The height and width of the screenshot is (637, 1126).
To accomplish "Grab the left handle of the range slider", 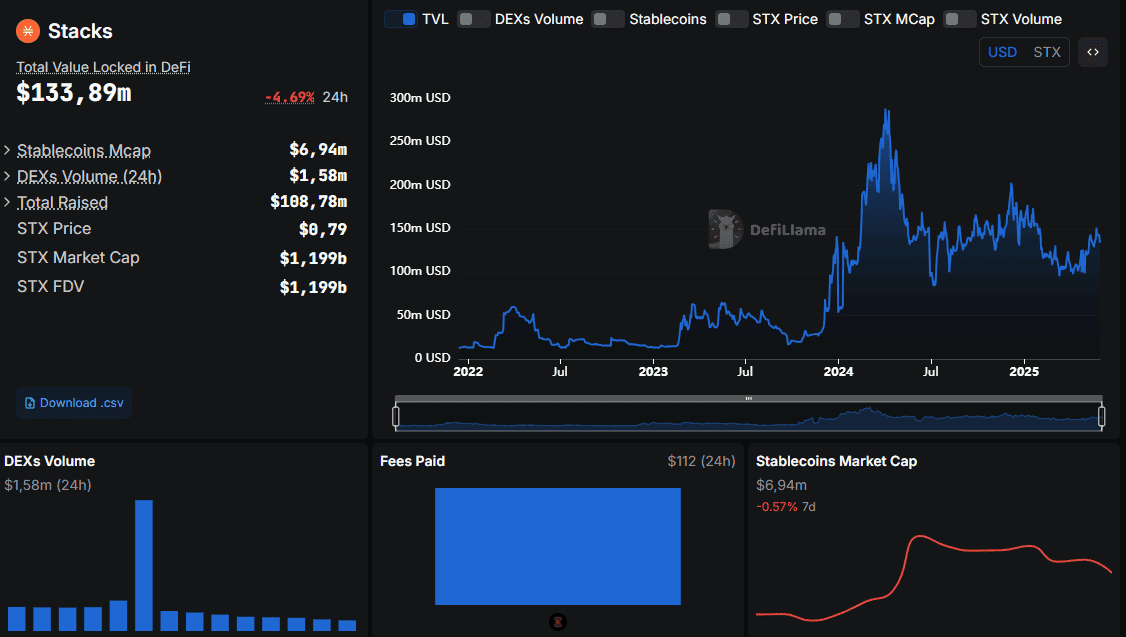I will [x=396, y=416].
